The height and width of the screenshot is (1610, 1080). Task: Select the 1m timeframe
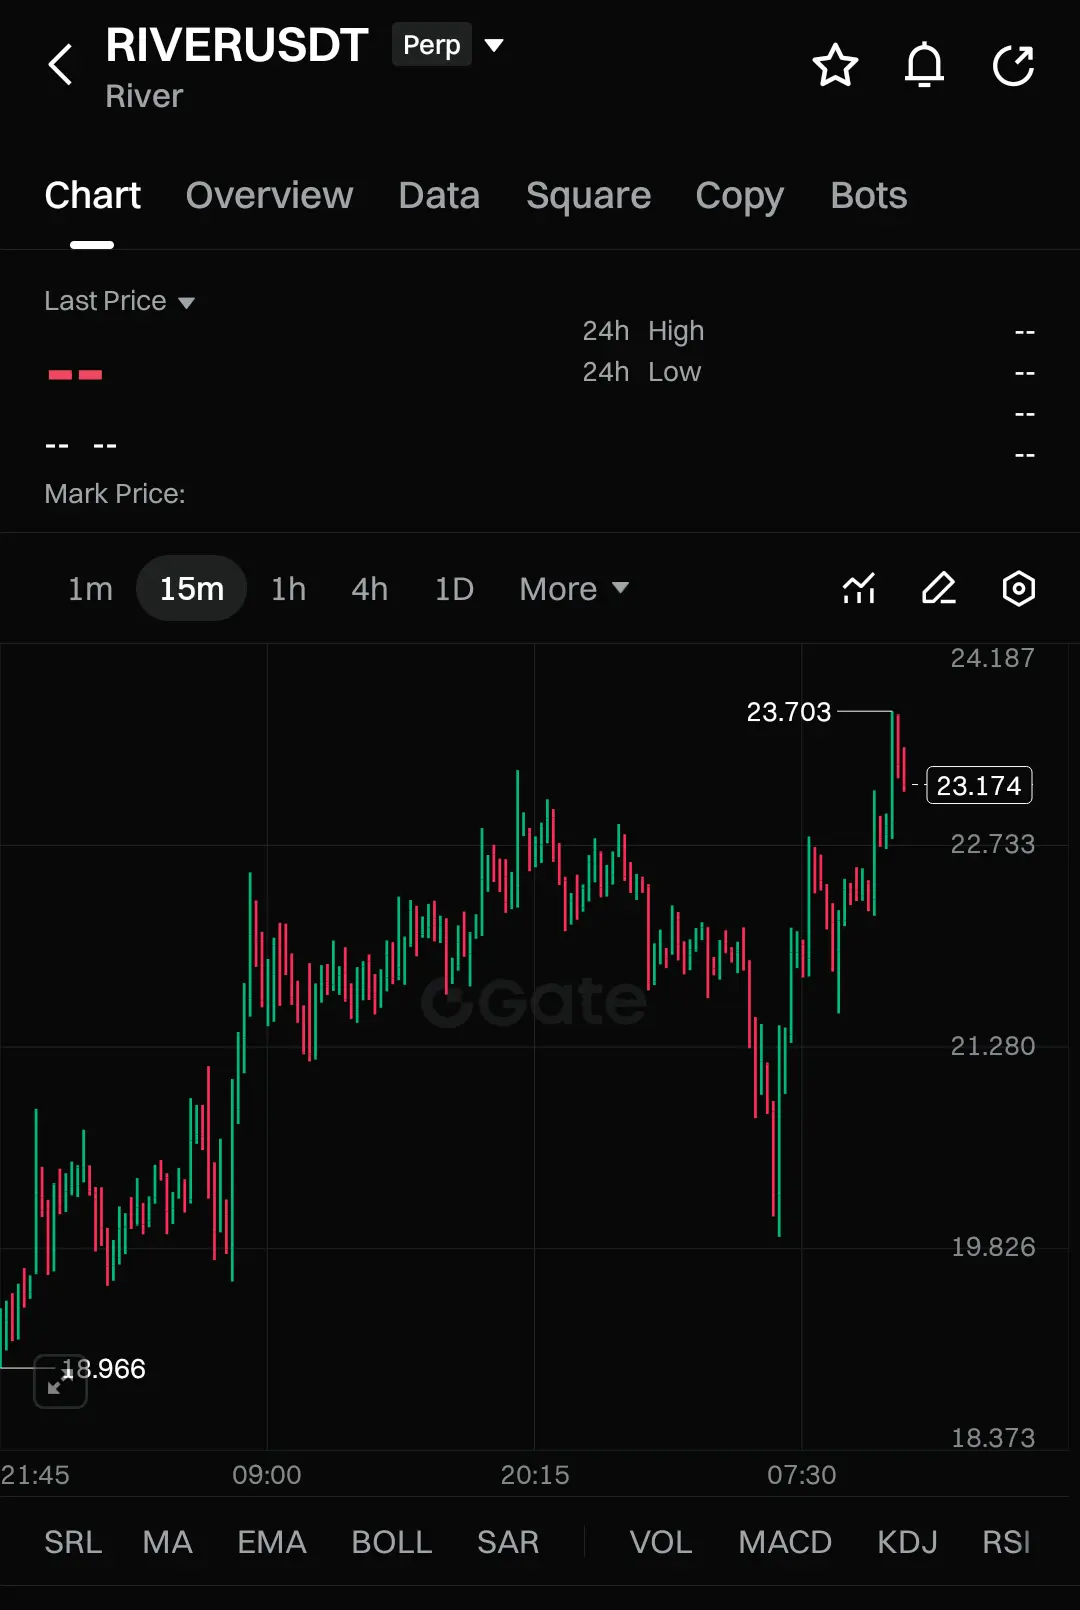click(x=90, y=589)
